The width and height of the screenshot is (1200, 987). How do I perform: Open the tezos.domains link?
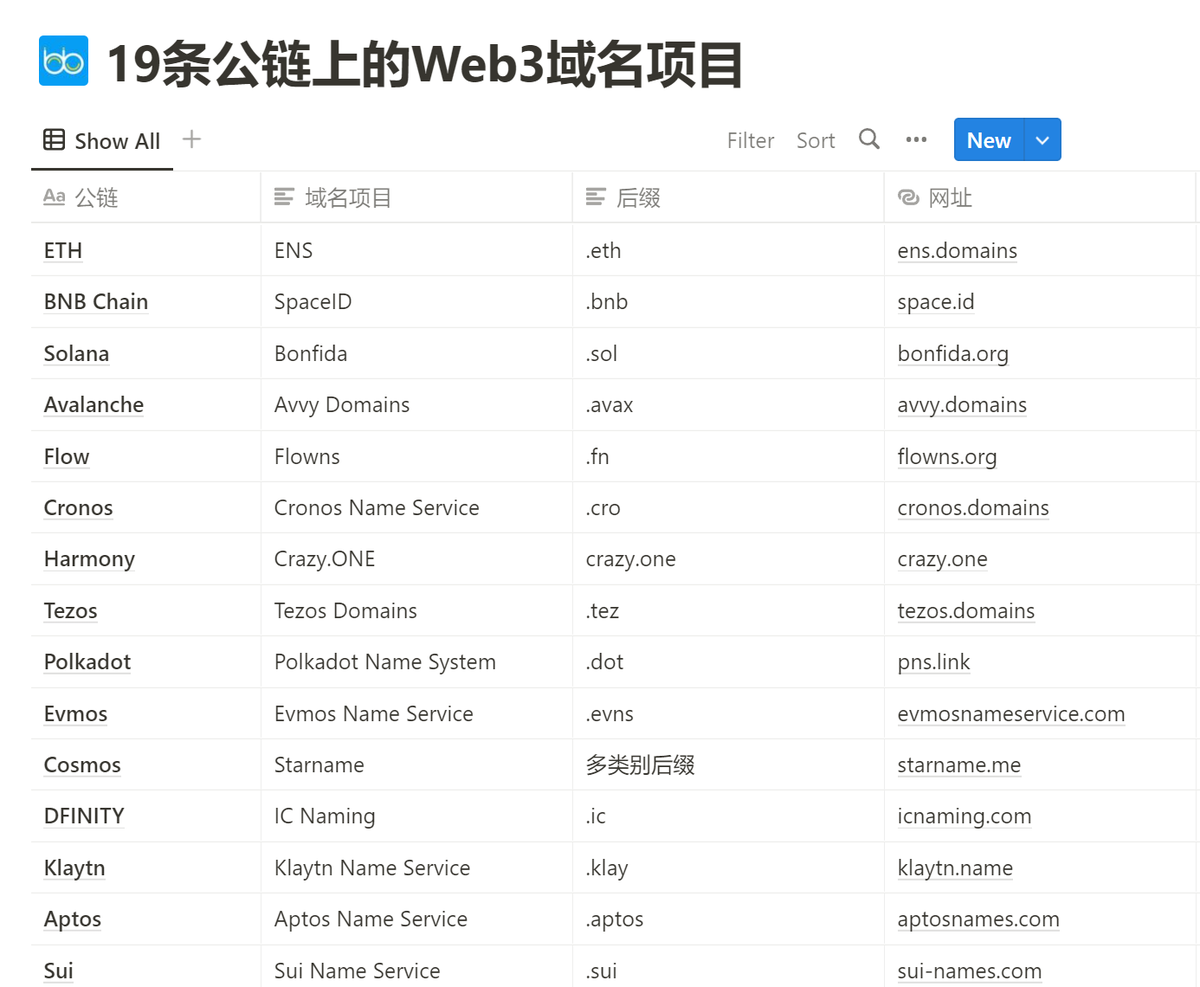click(x=966, y=610)
